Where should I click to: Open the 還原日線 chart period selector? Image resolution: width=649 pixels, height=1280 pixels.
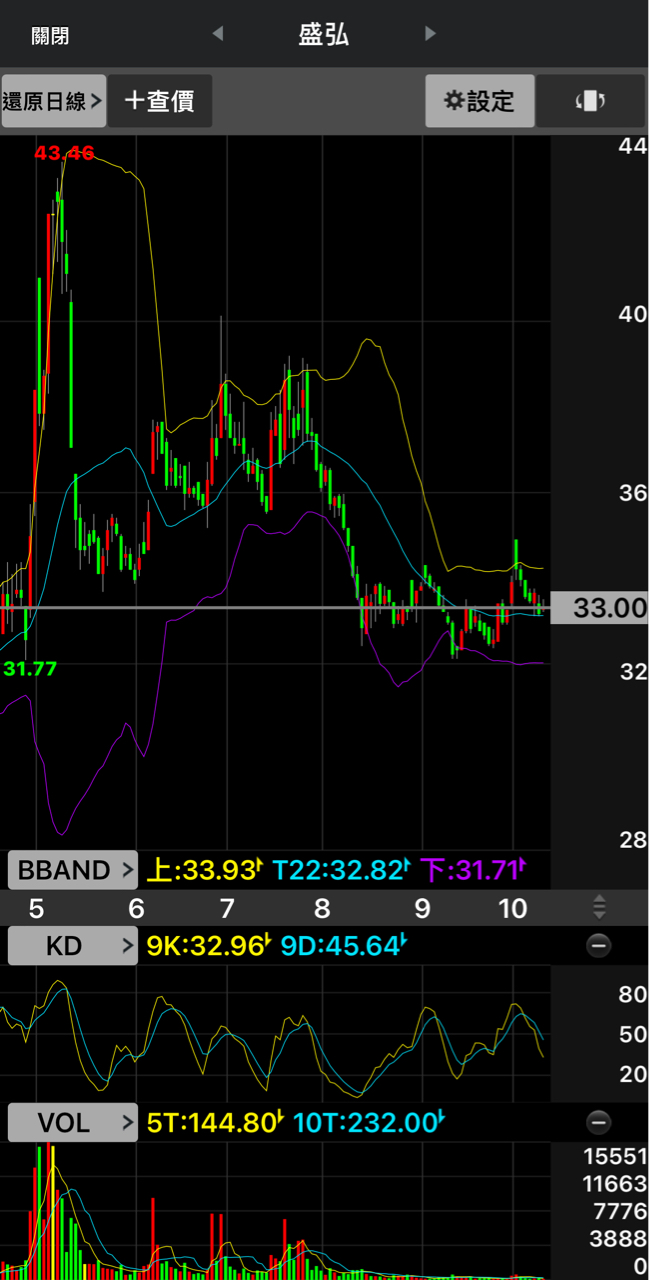[53, 101]
